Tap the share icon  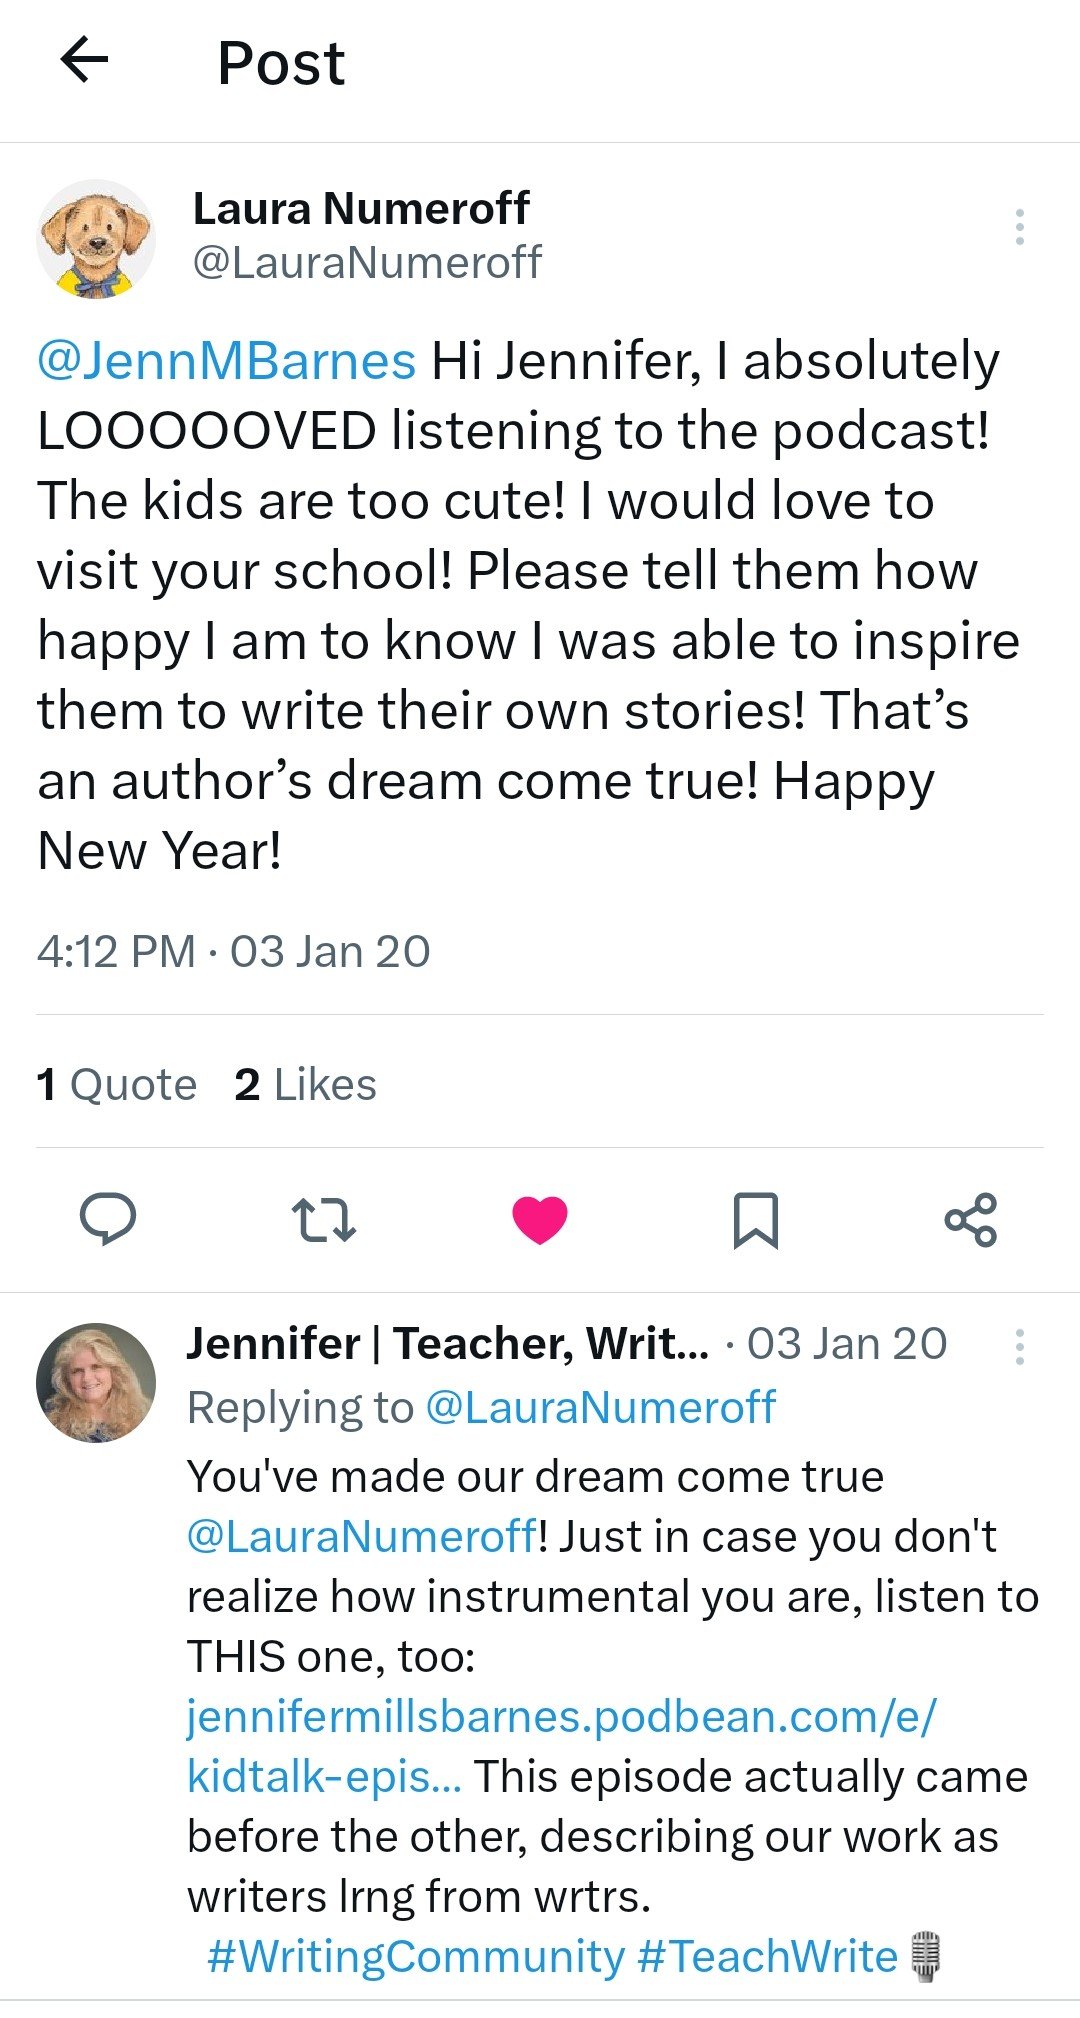point(971,1220)
